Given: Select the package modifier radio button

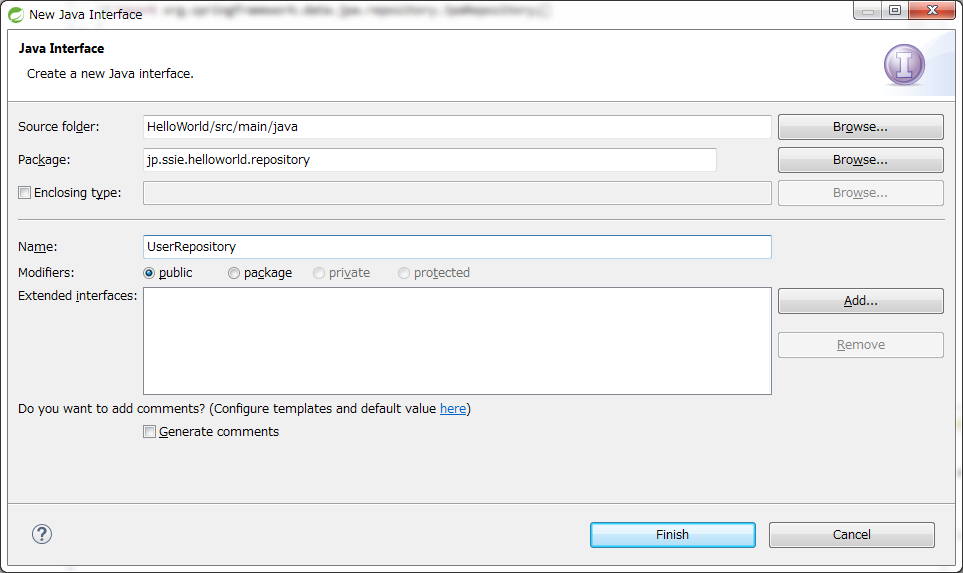Looking at the screenshot, I should (x=234, y=273).
